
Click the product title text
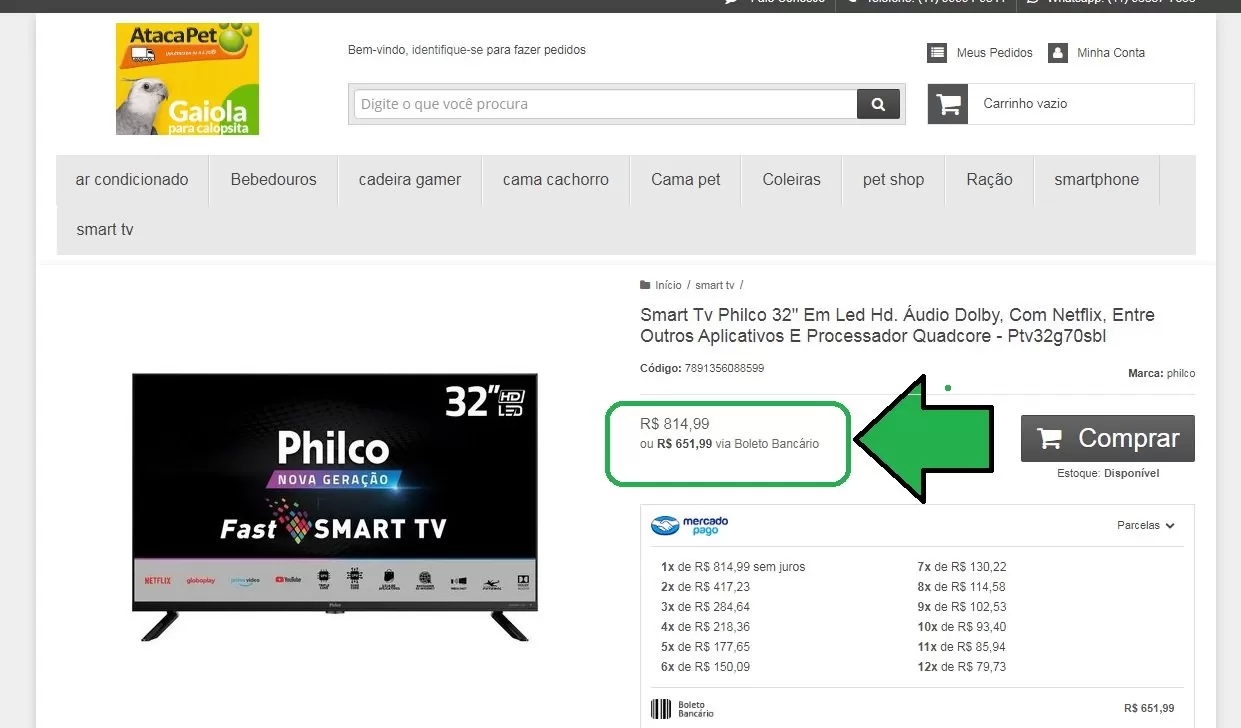pyautogui.click(x=897, y=326)
